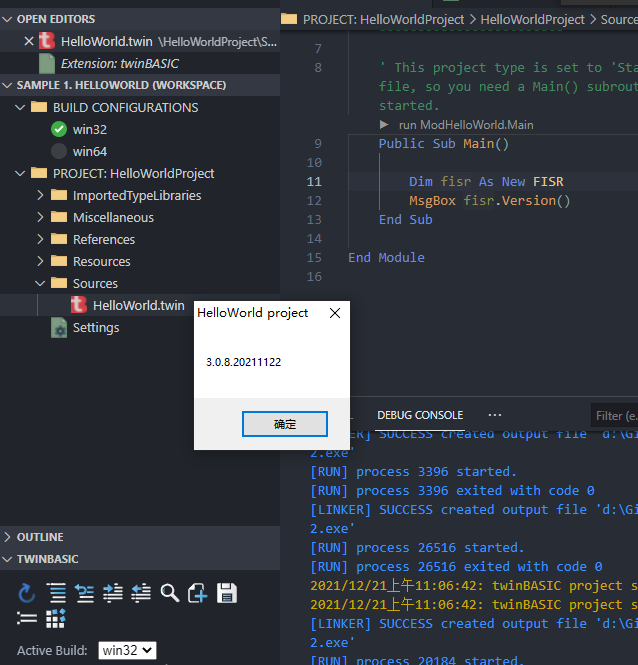Image resolution: width=638 pixels, height=665 pixels.
Task: Activate the win32 build configuration checkmark
Action: (x=59, y=129)
